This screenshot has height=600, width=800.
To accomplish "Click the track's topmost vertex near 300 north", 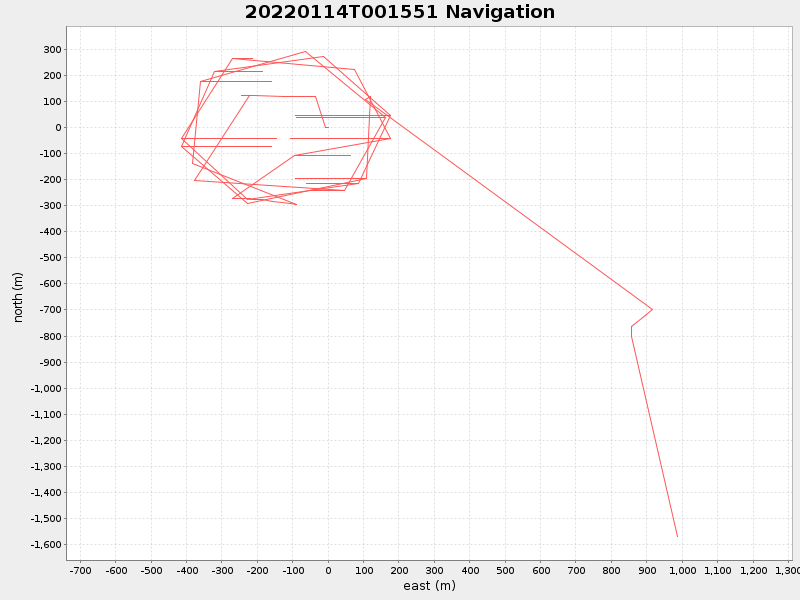I will 305,51.
